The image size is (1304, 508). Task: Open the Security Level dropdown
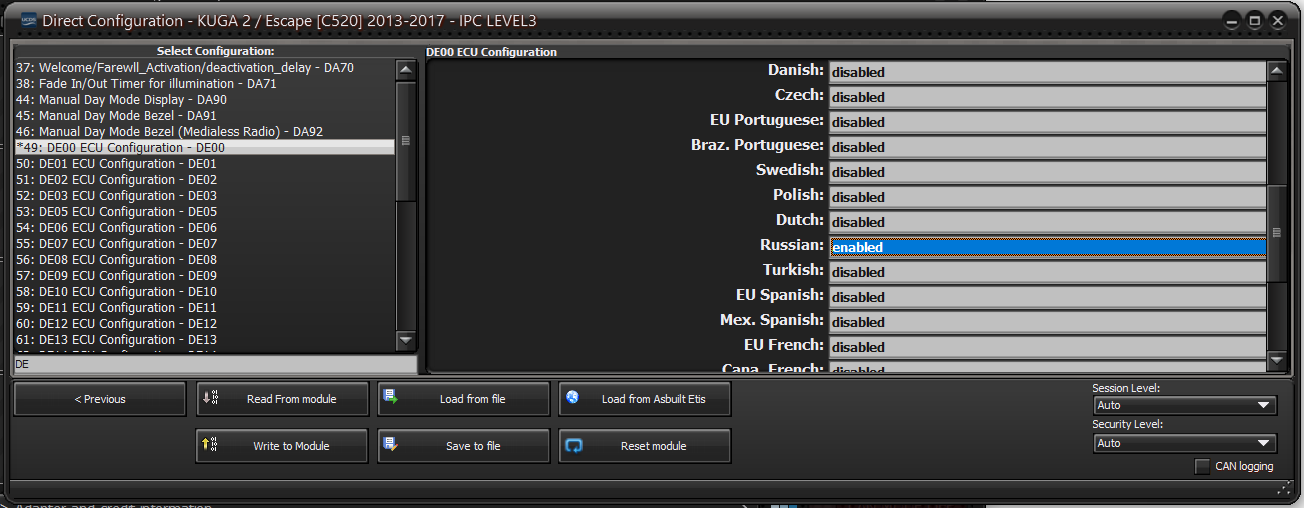pos(1185,443)
